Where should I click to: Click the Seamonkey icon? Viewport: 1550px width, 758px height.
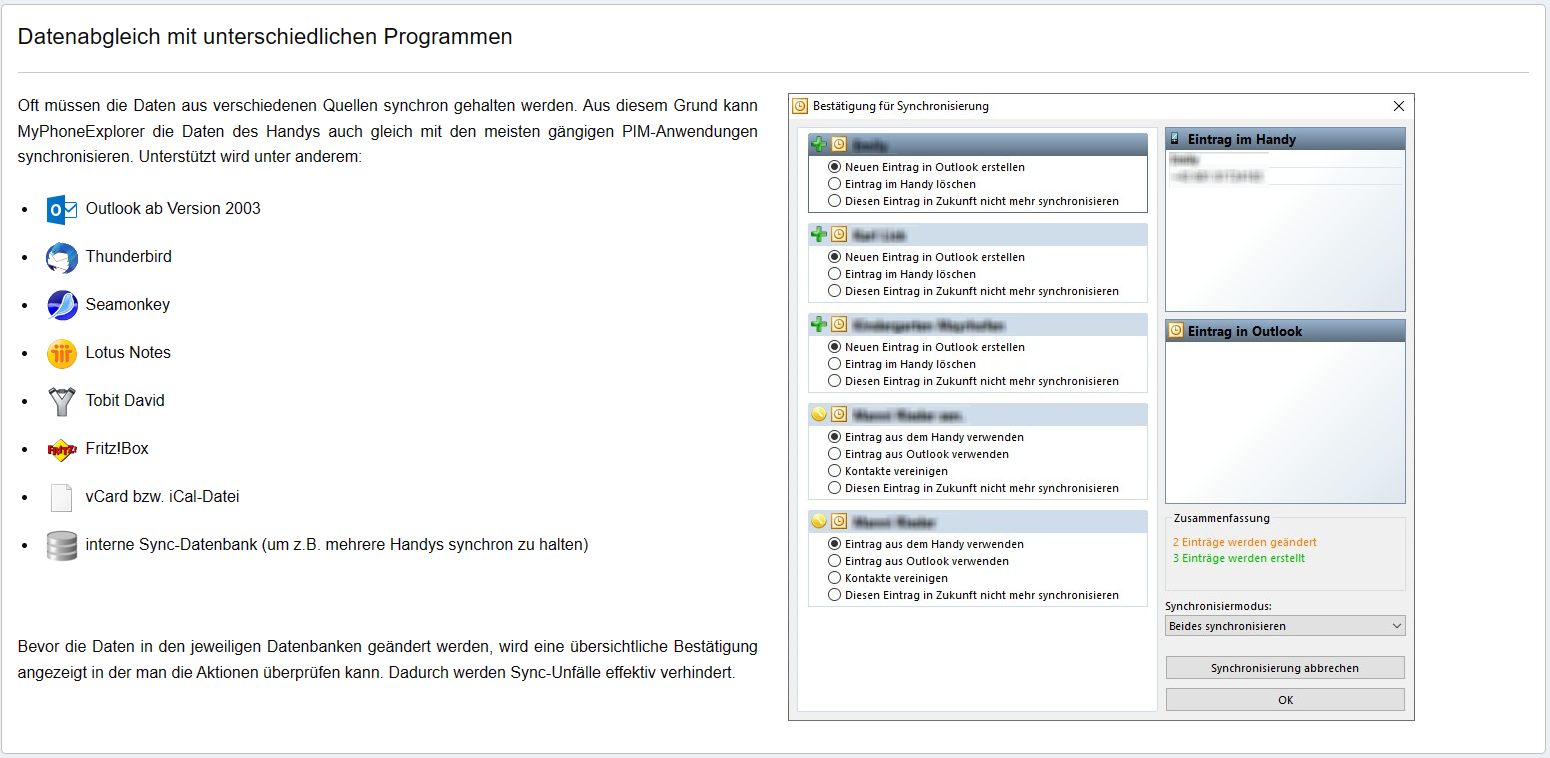tap(62, 305)
